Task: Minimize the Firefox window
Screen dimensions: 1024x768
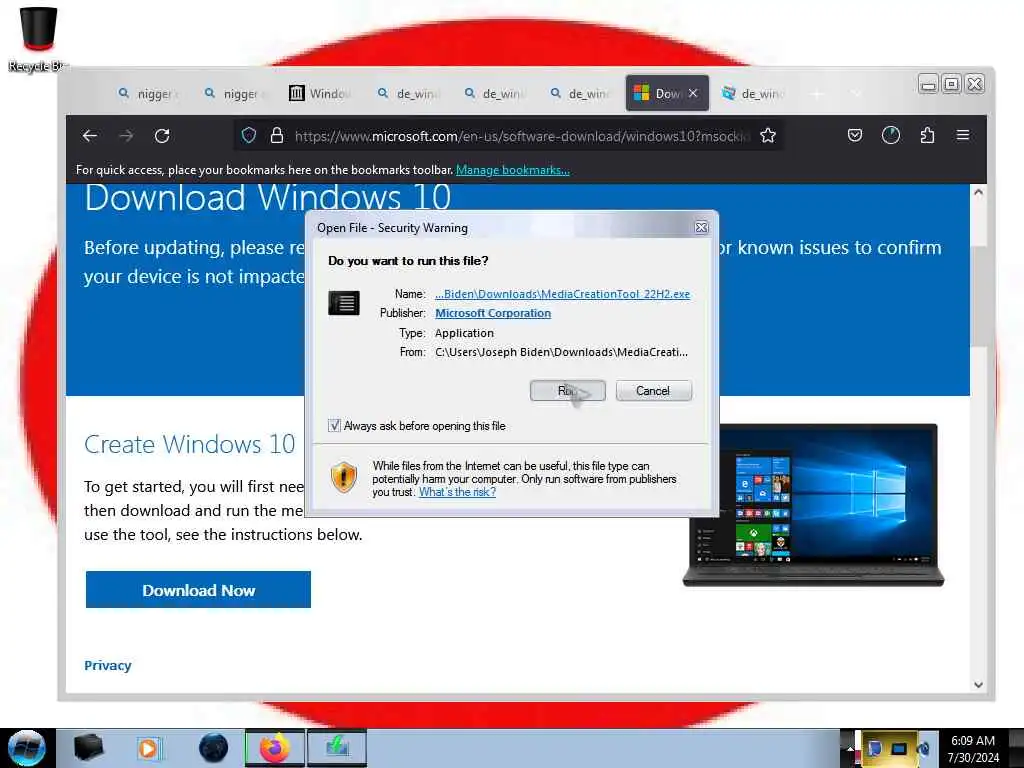Action: [928, 84]
